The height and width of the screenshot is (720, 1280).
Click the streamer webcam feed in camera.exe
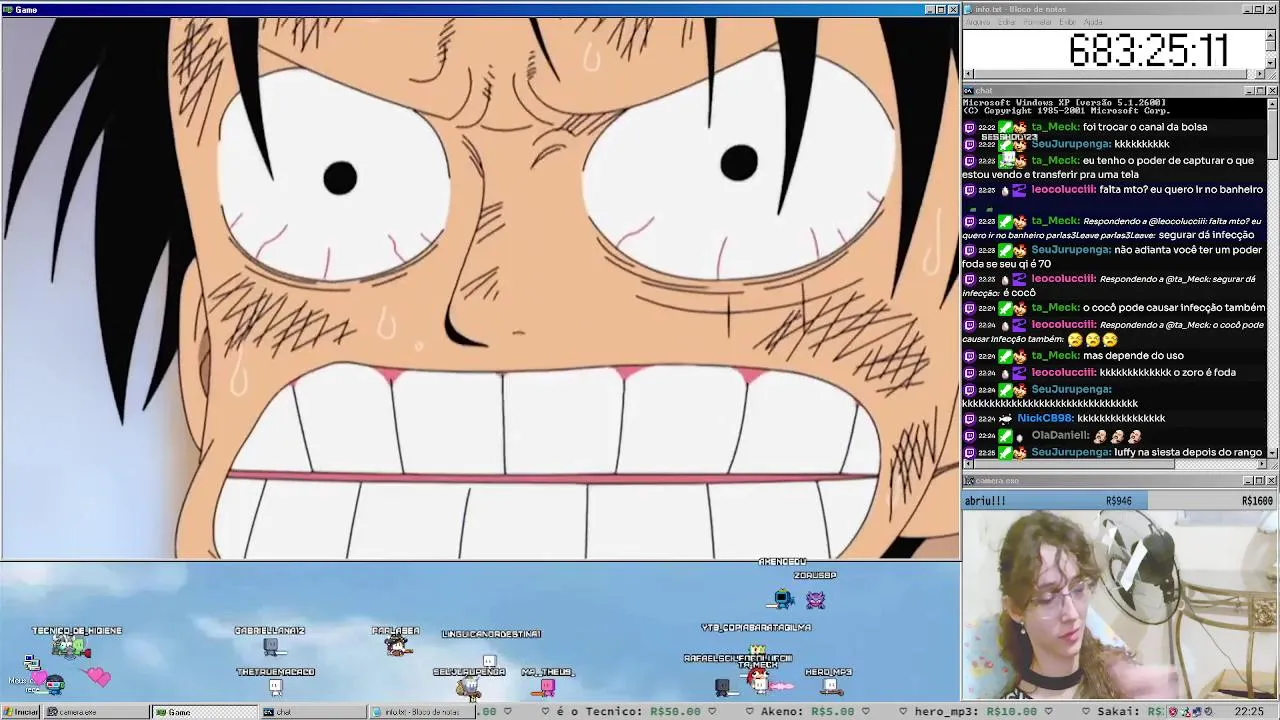1121,604
